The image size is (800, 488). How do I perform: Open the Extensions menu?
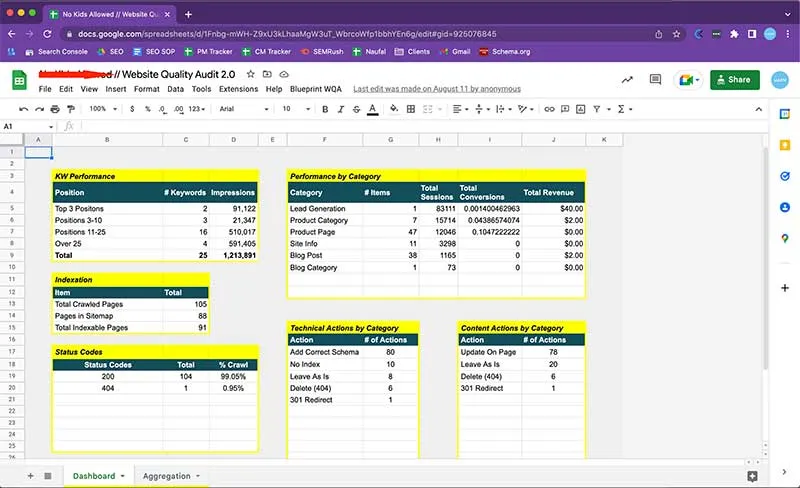point(238,89)
